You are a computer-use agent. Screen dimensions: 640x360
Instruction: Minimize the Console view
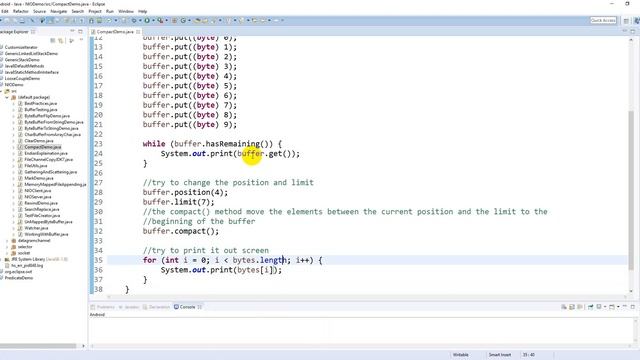tap(625, 307)
